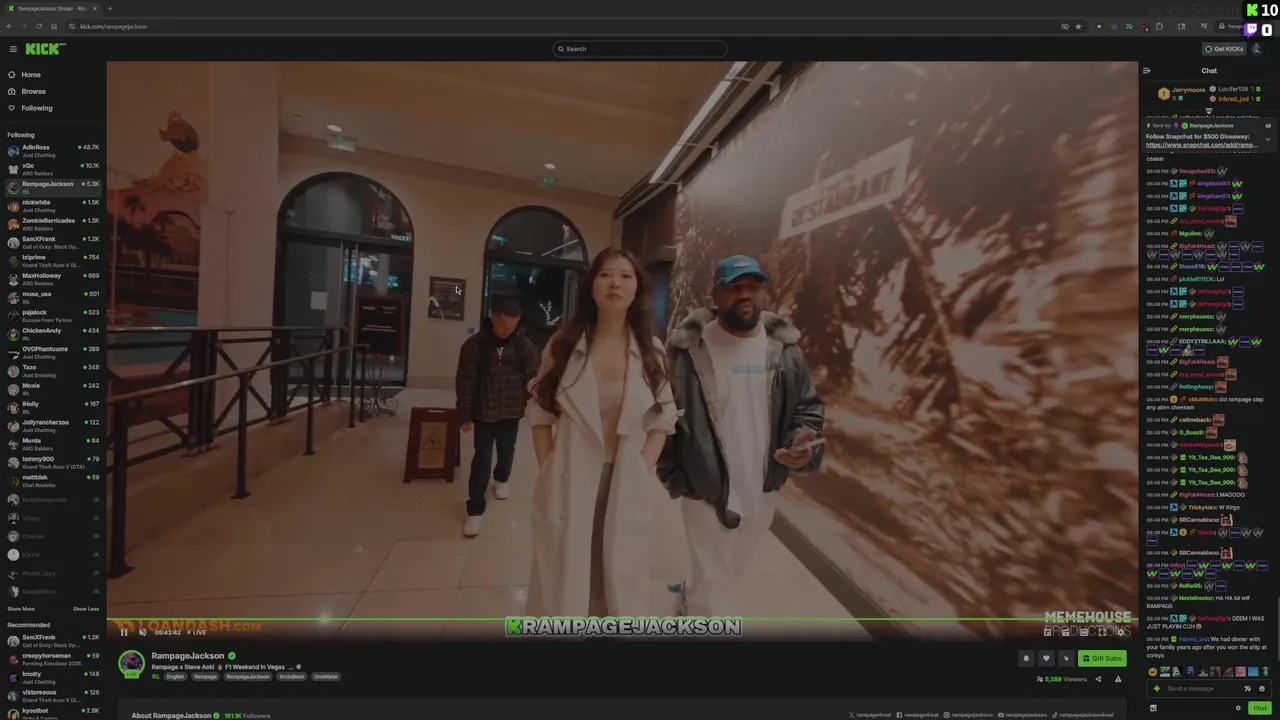Screen dimensions: 1280x720
Task: Click the Send a message field
Action: coord(1203,688)
